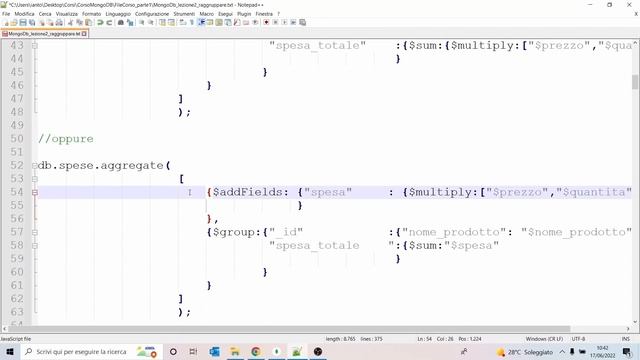
Task: Toggle synchronized vertical scrolling
Action: point(162,23)
